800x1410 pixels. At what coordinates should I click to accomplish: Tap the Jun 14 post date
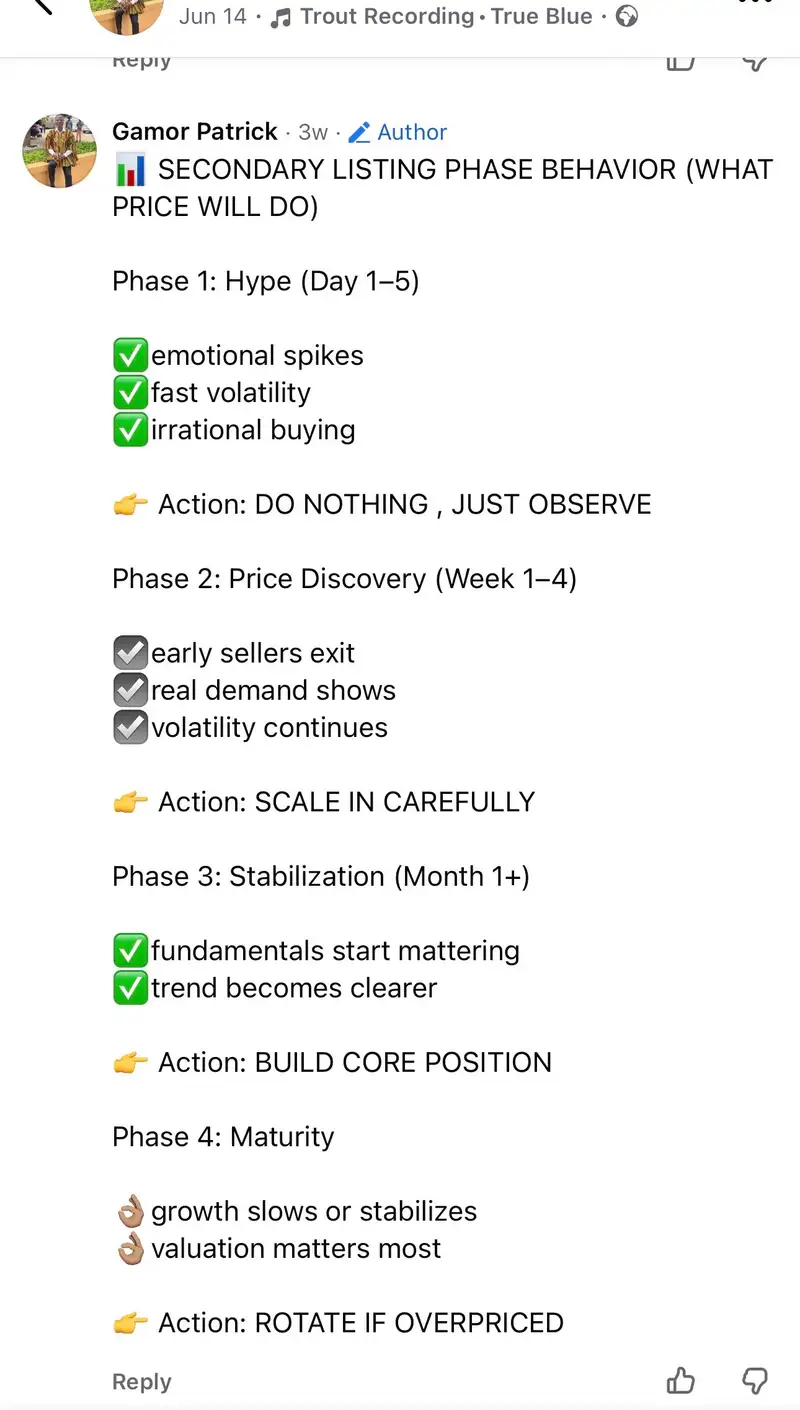213,17
